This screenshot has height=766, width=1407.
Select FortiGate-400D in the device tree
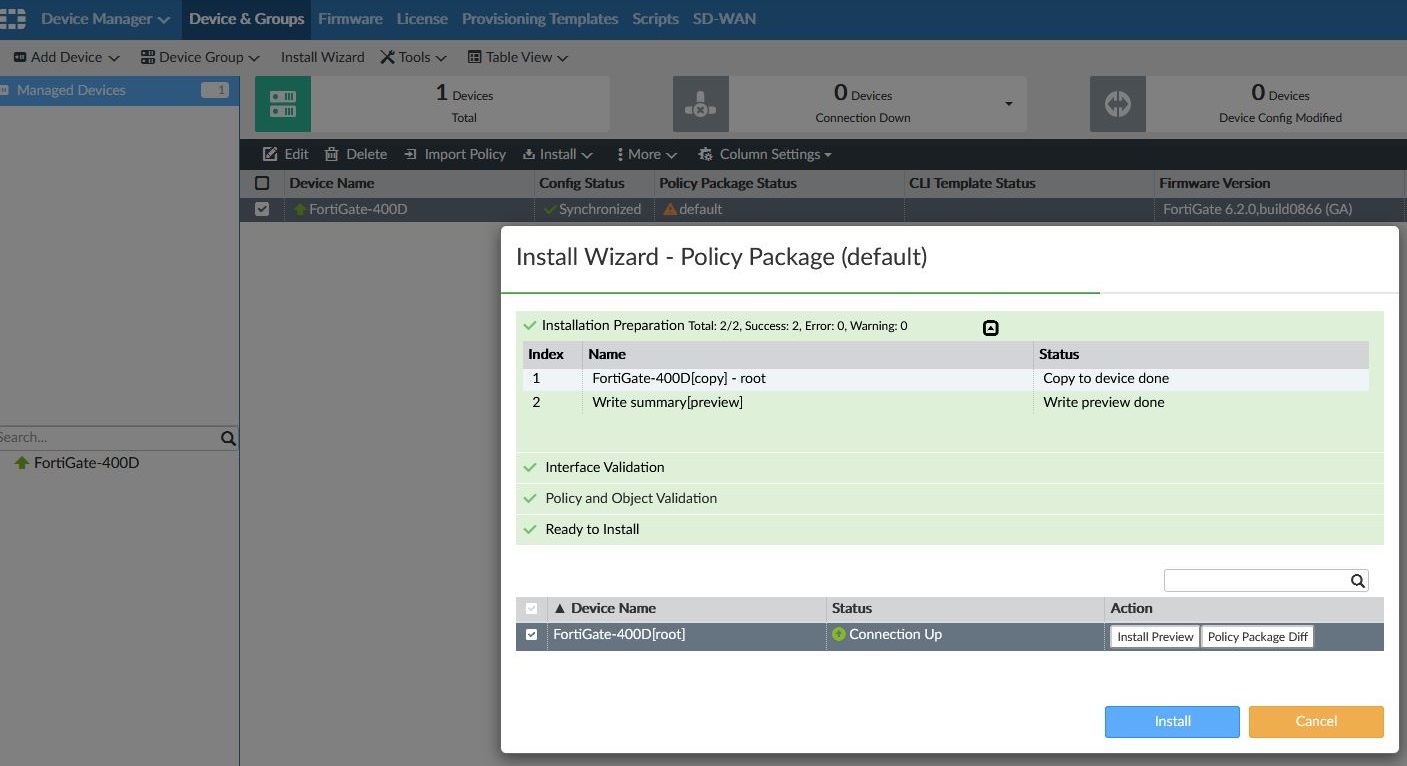86,463
